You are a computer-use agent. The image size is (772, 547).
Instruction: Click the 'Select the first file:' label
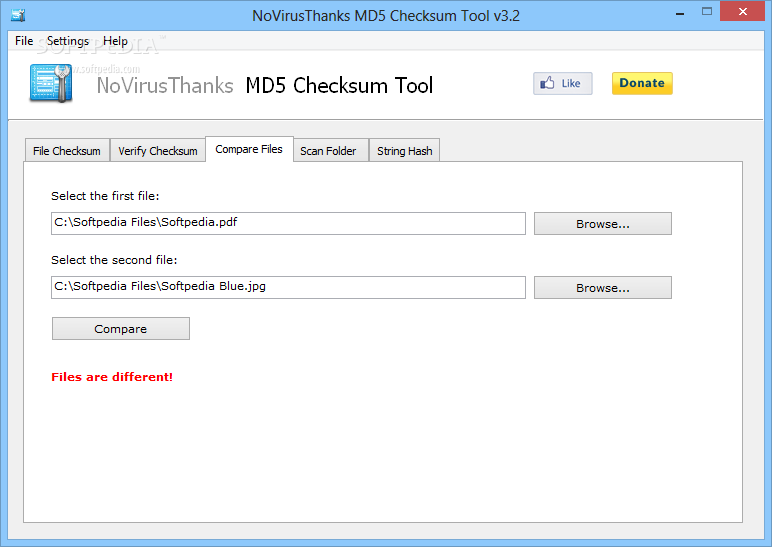pos(105,196)
